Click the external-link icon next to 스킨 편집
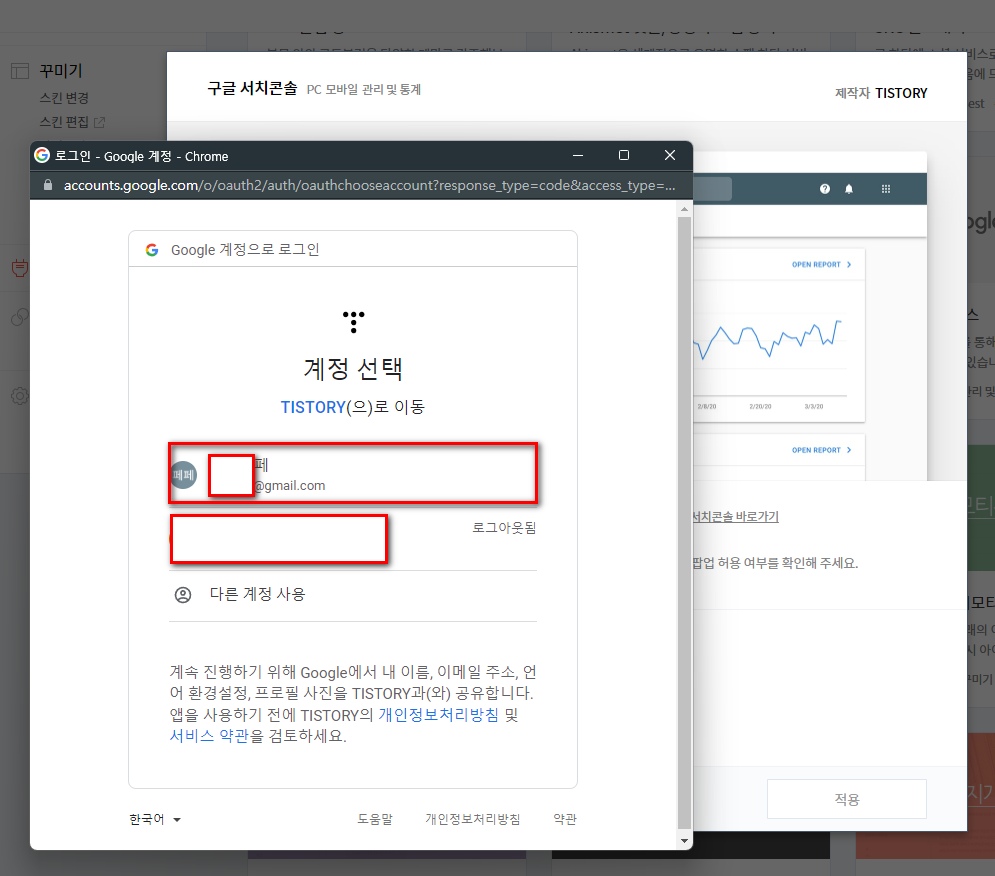995x876 pixels. (x=100, y=122)
